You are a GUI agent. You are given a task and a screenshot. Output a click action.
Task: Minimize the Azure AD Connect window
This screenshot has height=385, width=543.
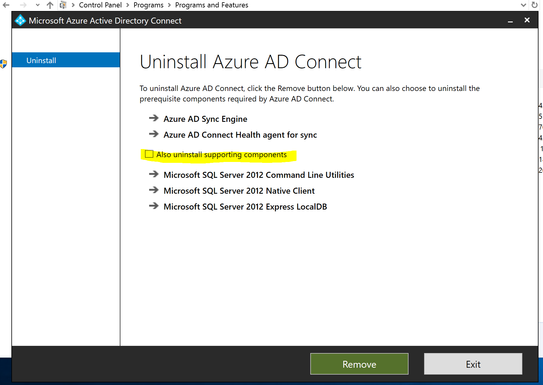pos(510,21)
